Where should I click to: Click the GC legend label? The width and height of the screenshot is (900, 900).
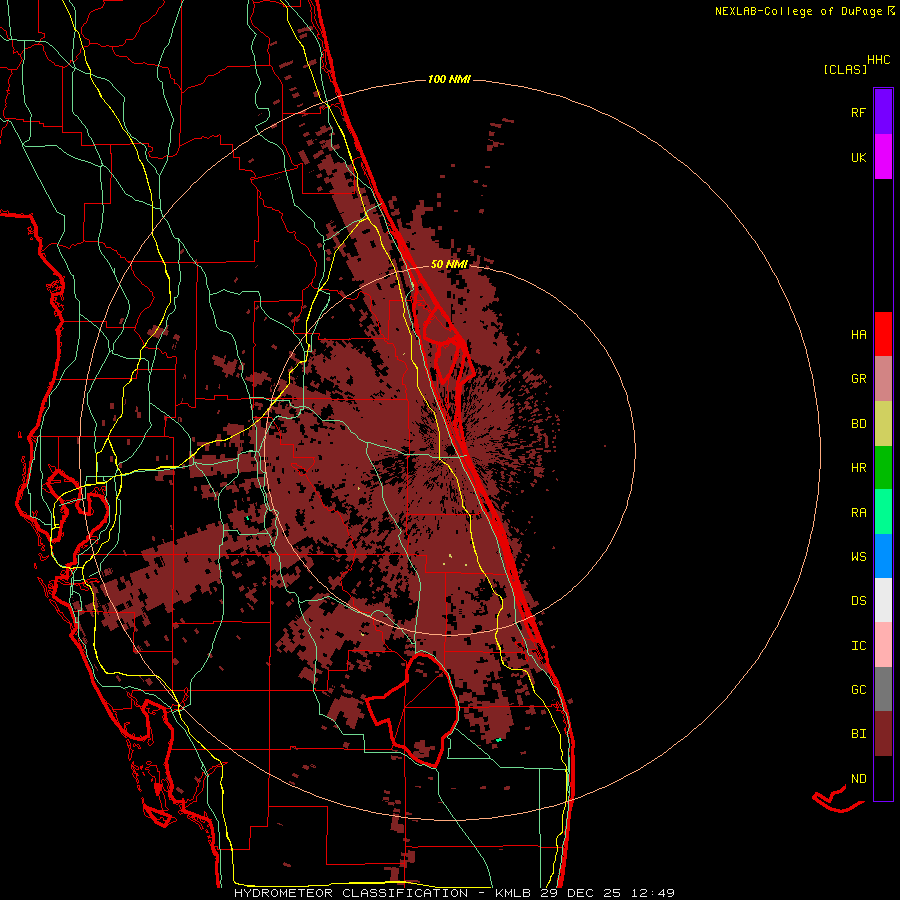coord(858,690)
